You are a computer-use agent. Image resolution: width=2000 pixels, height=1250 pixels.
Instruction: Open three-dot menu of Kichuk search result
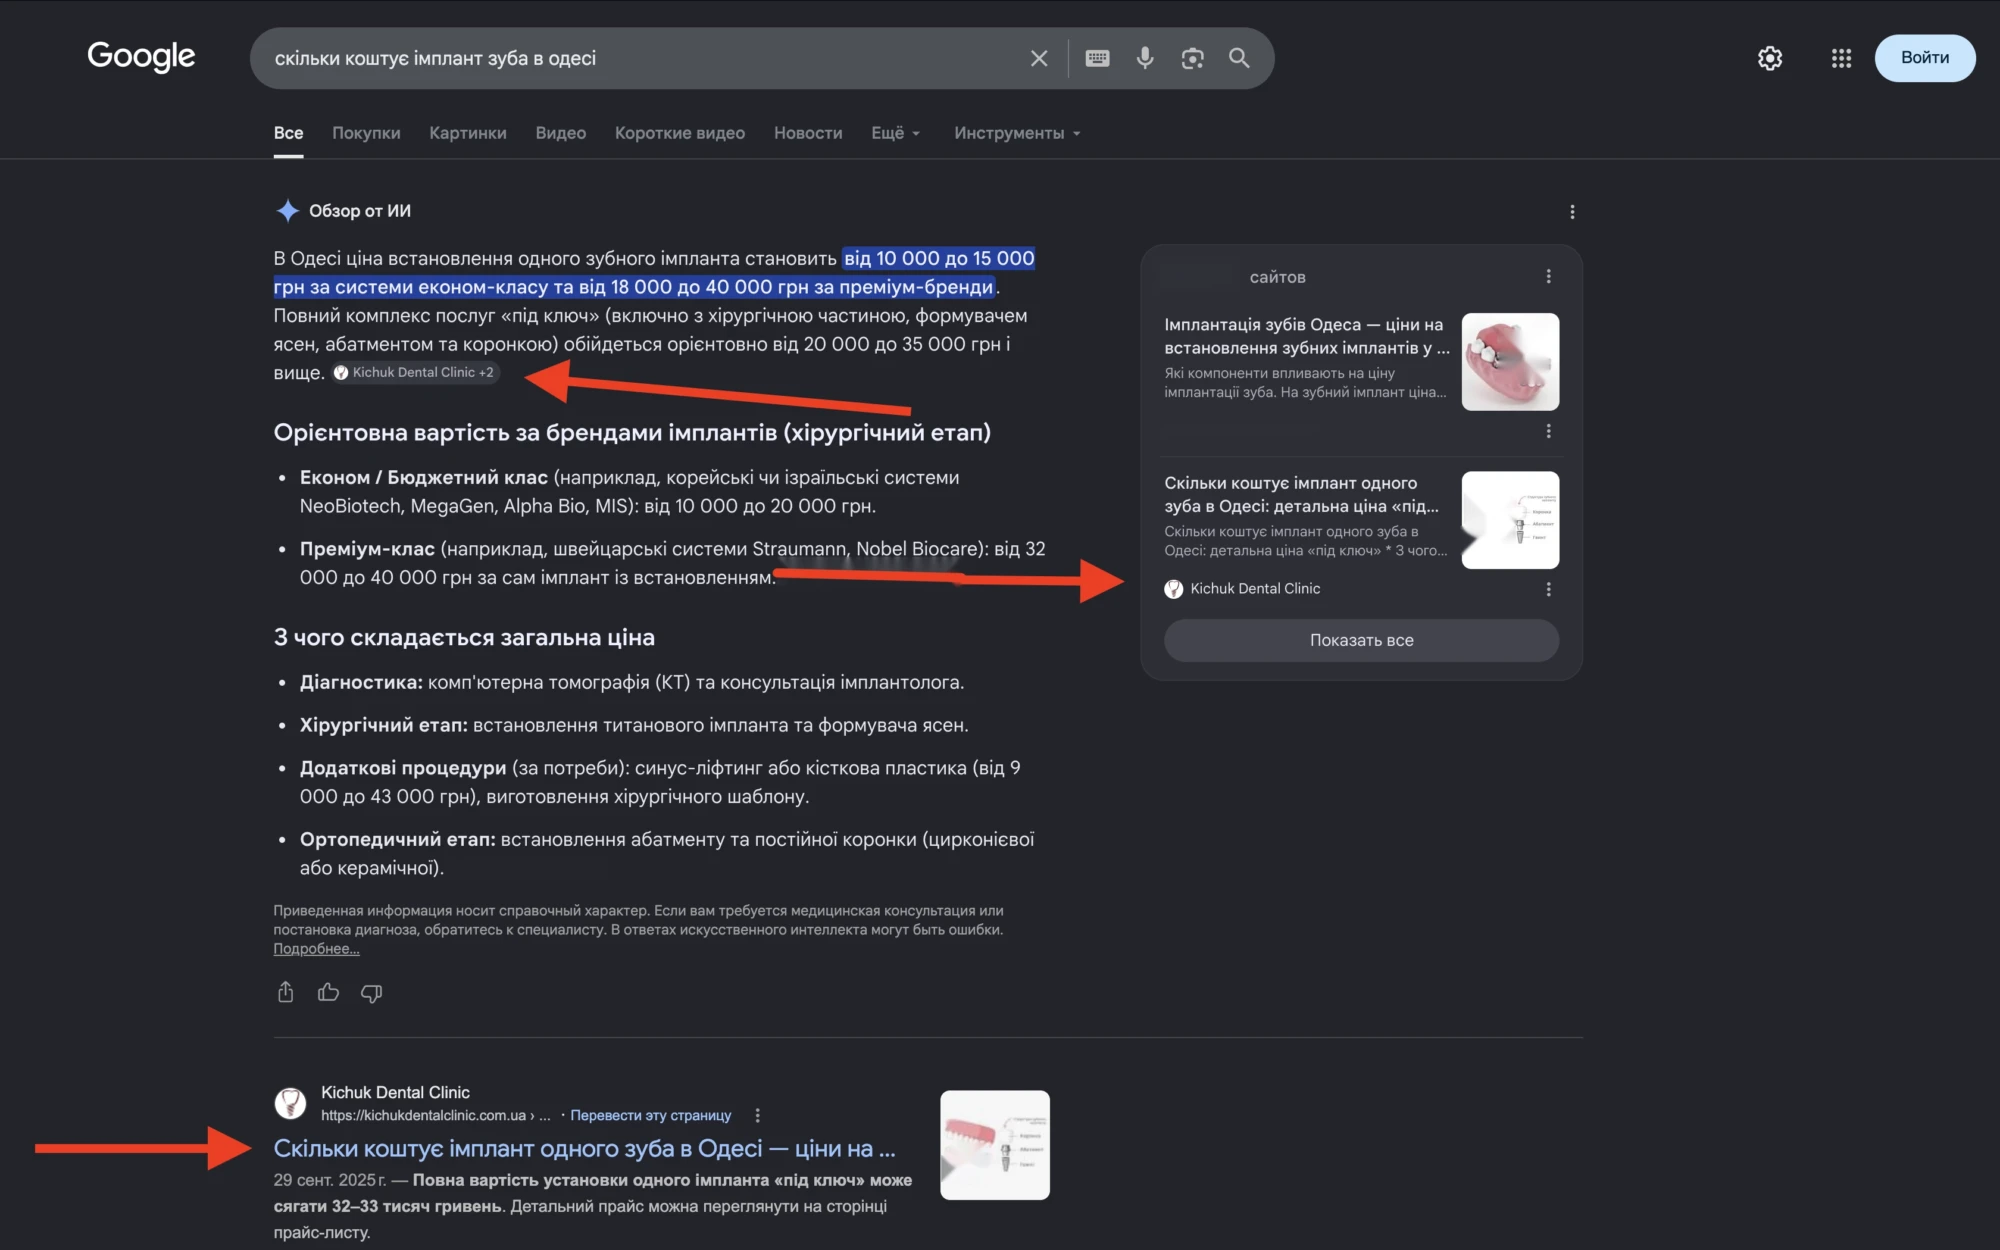[x=757, y=1115]
